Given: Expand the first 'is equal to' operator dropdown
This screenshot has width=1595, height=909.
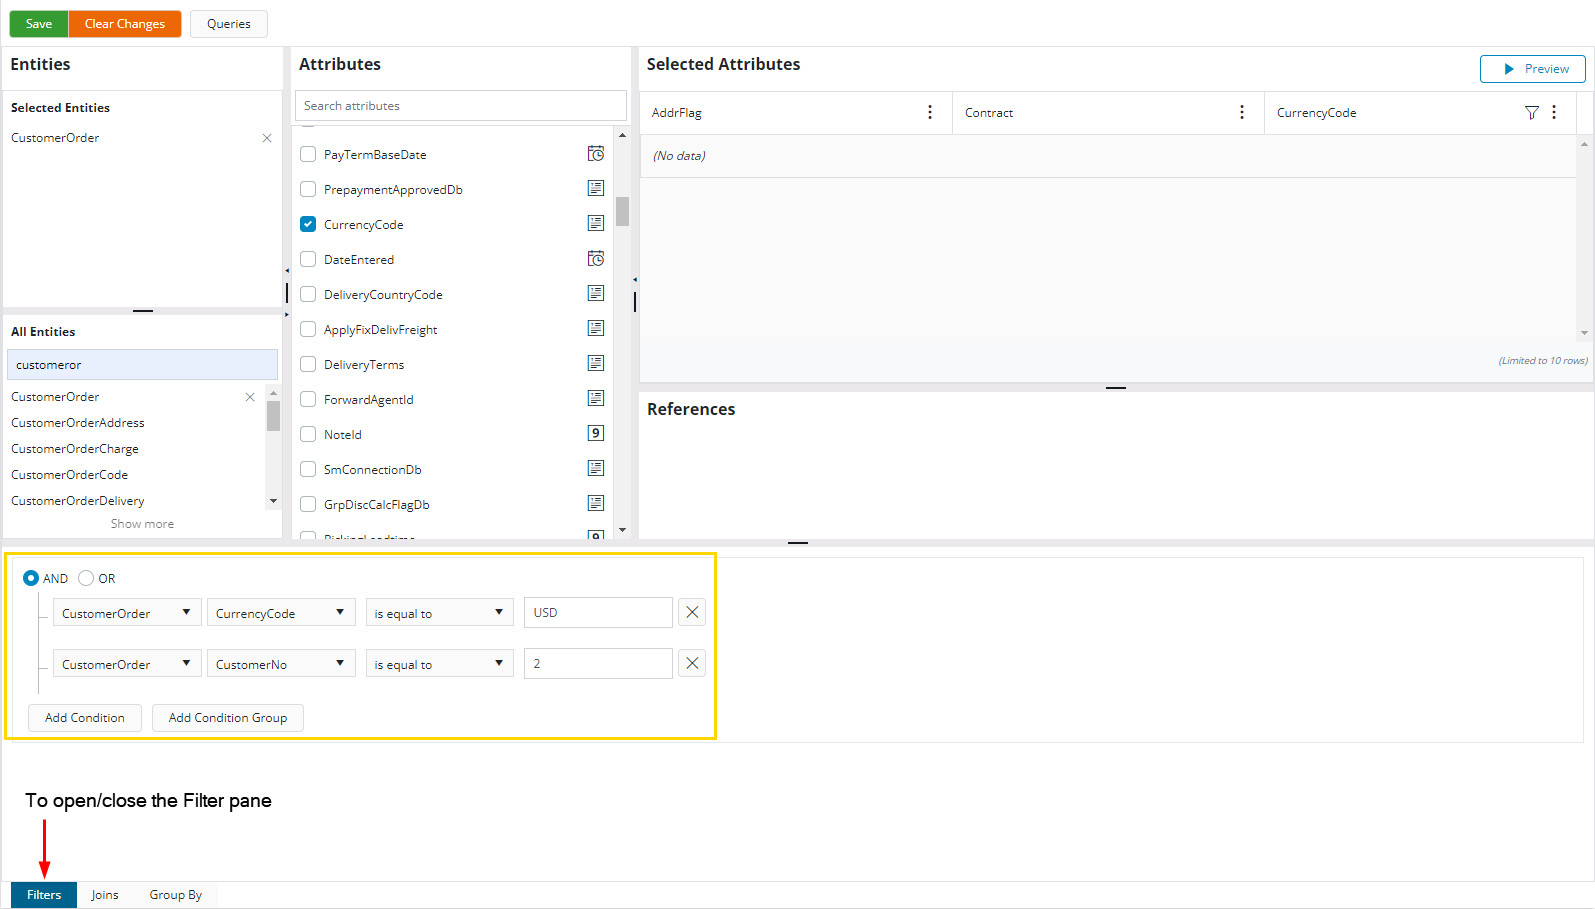Looking at the screenshot, I should coord(439,613).
